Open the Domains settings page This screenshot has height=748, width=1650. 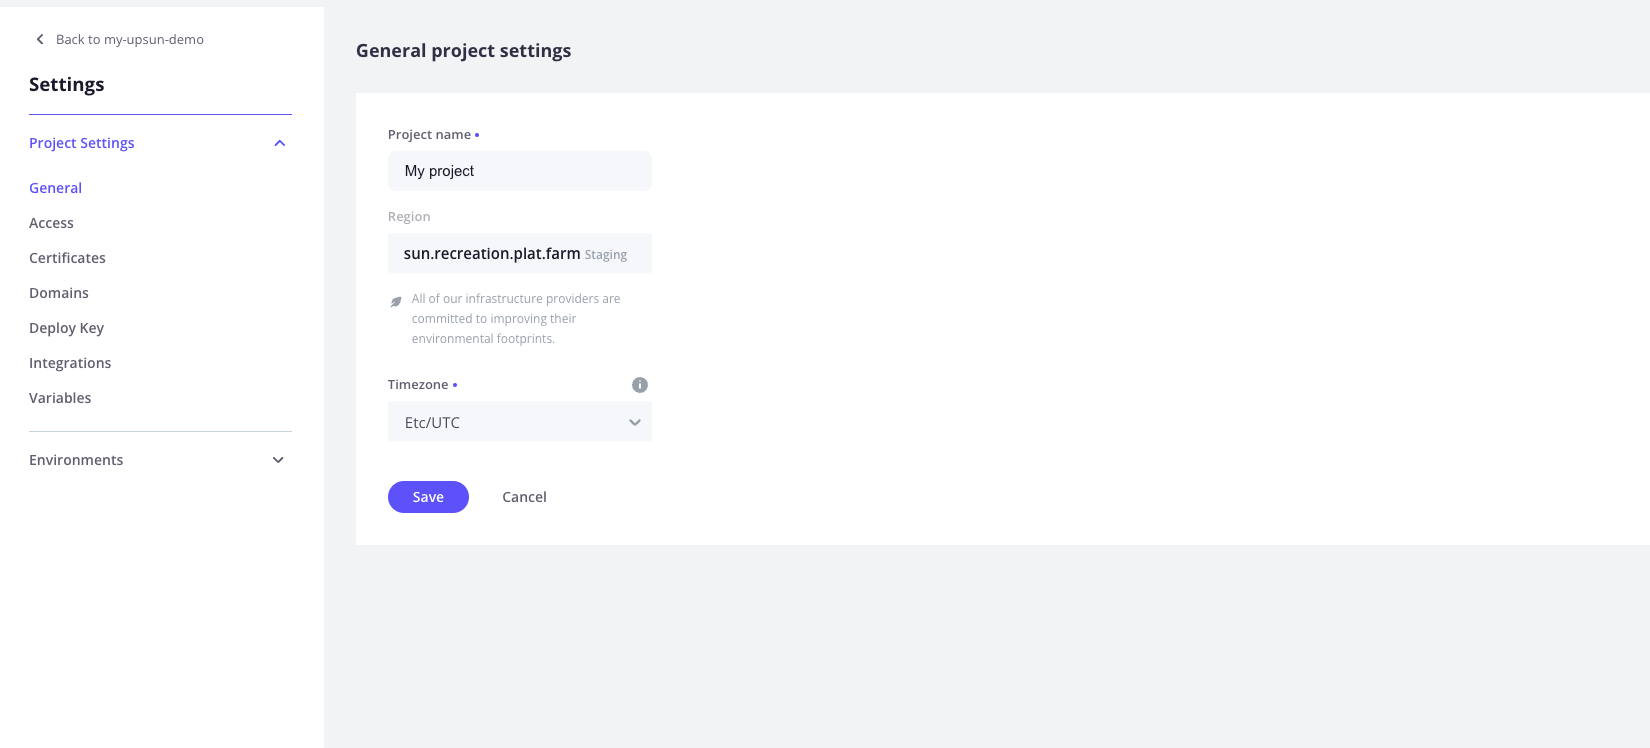pyautogui.click(x=58, y=292)
